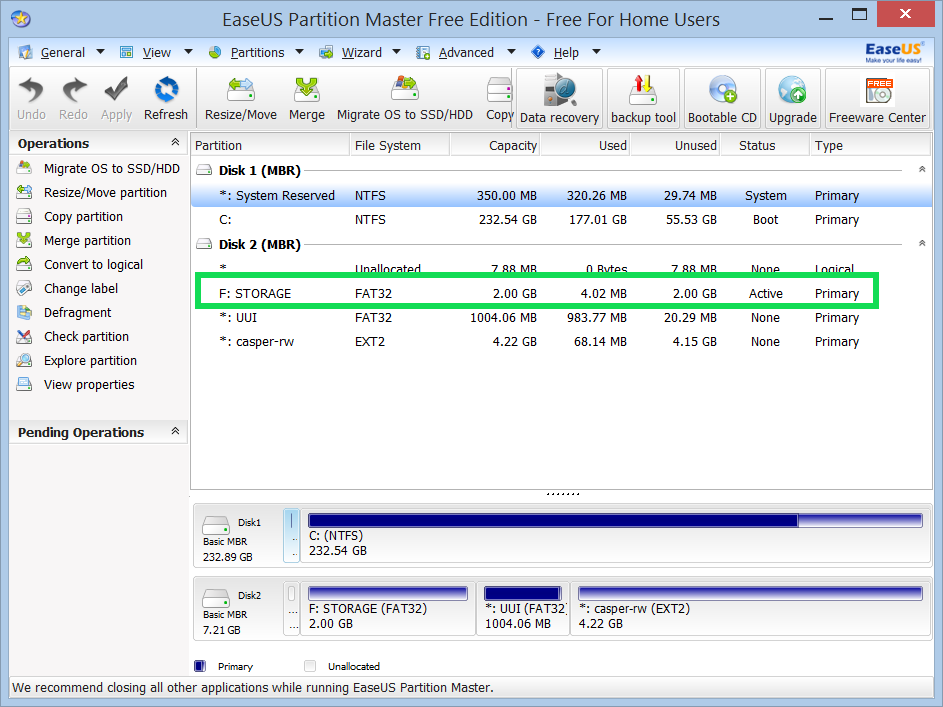Expand the dropdown arrow beside Help
The width and height of the screenshot is (943, 707).
(x=596, y=52)
